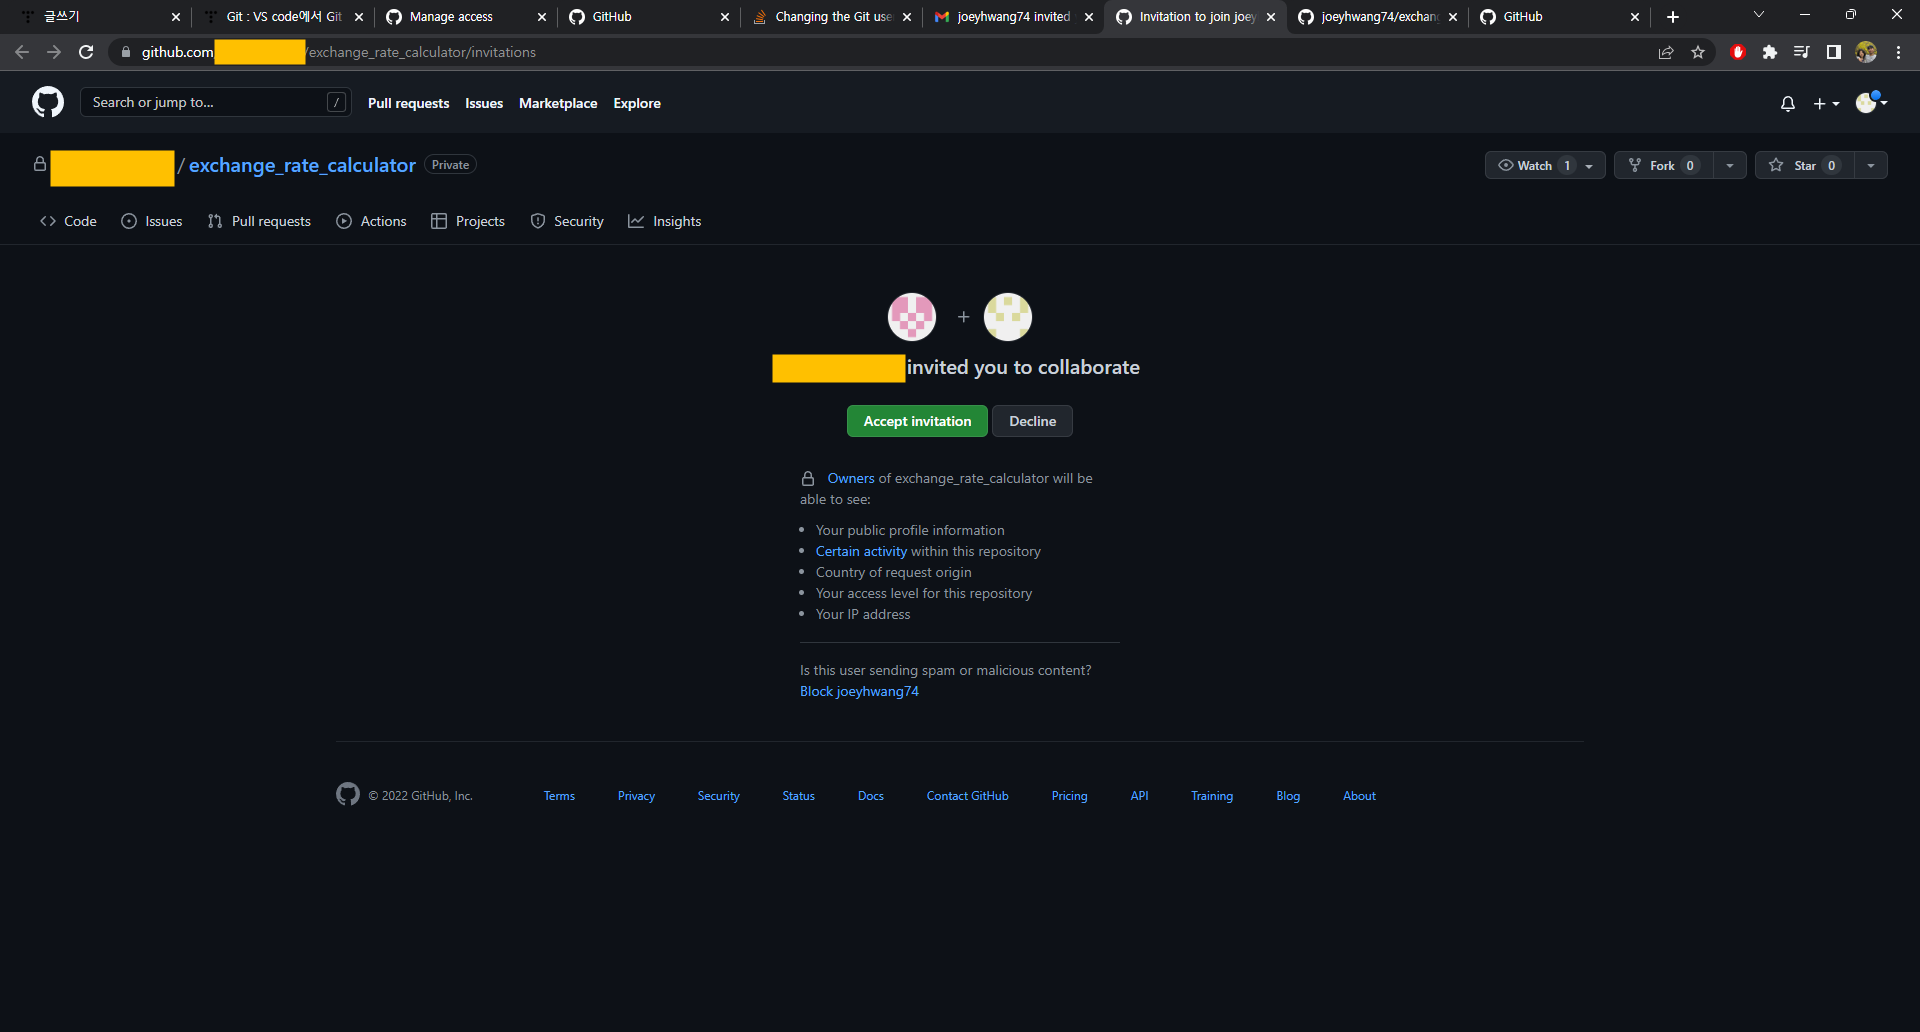Image resolution: width=1920 pixels, height=1032 pixels.
Task: Click the red ad blocker extension icon
Action: pyautogui.click(x=1738, y=52)
